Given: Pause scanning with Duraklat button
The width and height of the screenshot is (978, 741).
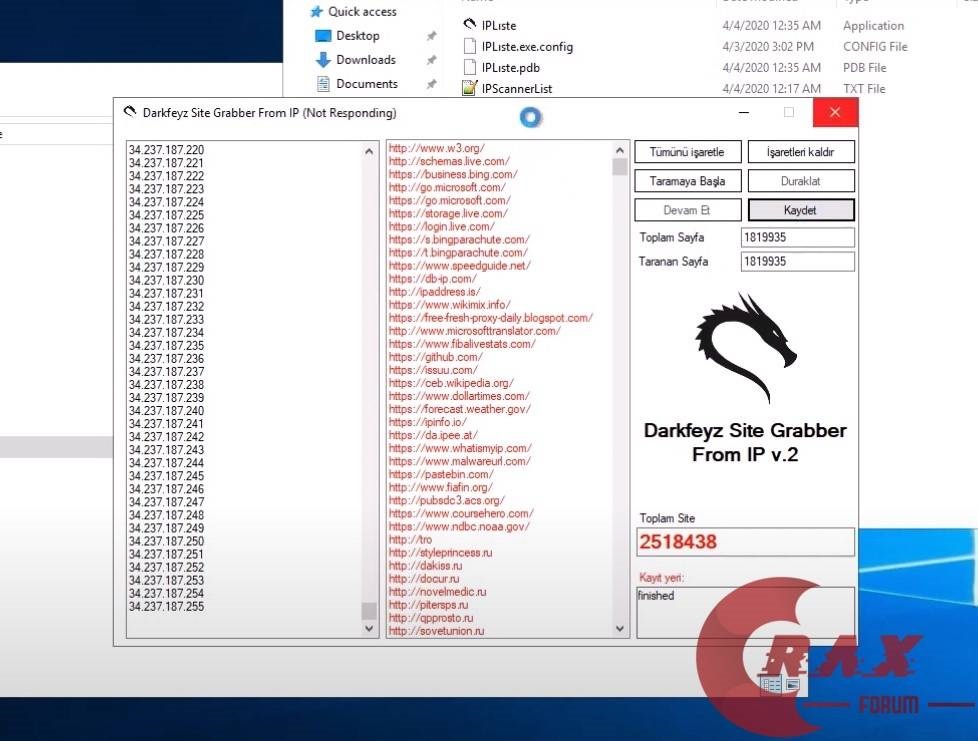Looking at the screenshot, I should (x=801, y=181).
